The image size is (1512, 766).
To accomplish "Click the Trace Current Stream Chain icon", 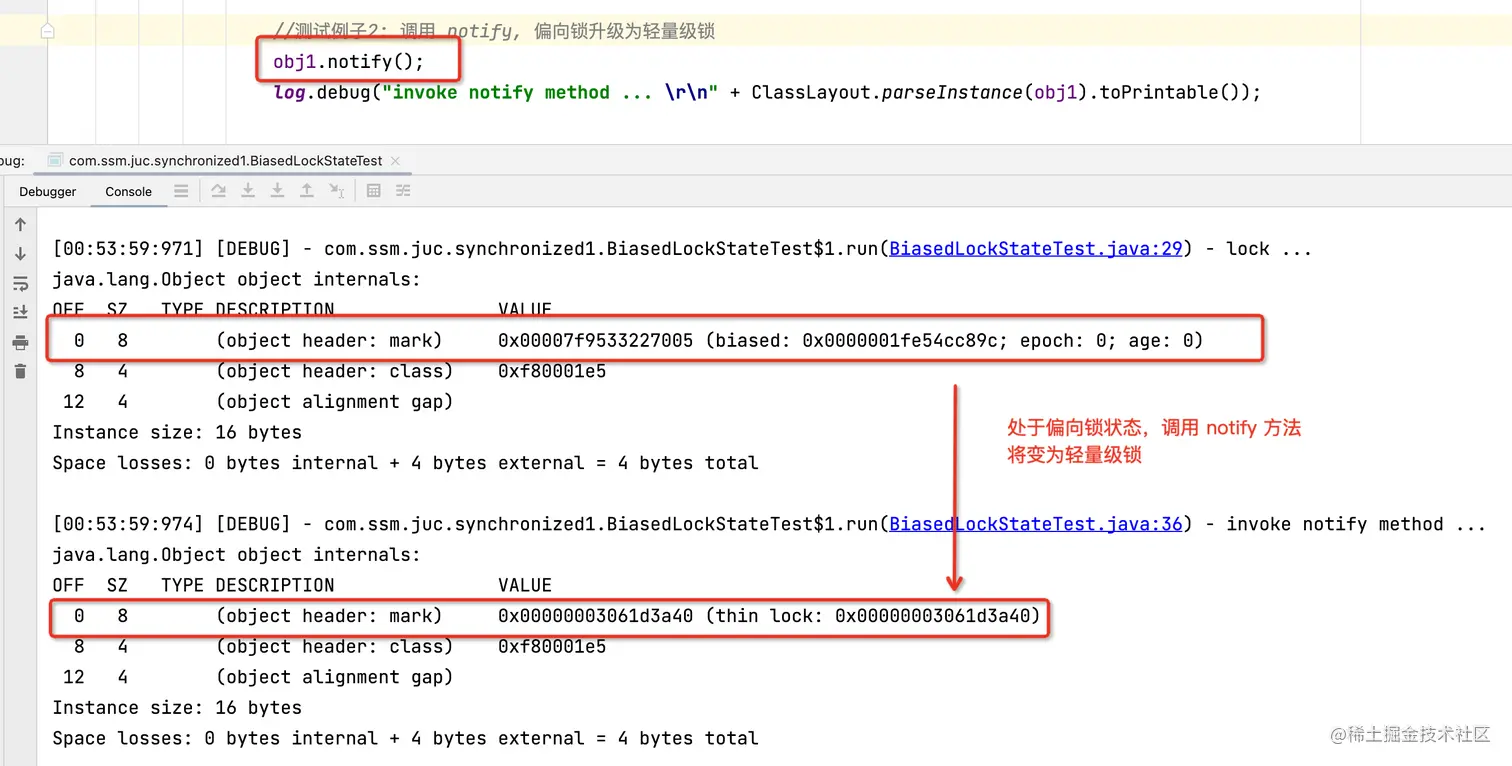I will [x=403, y=191].
